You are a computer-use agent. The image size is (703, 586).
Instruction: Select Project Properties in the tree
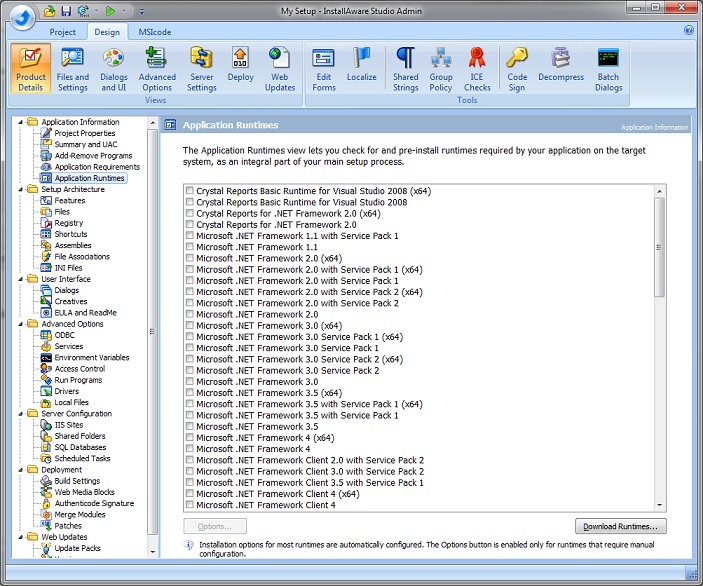click(x=85, y=133)
